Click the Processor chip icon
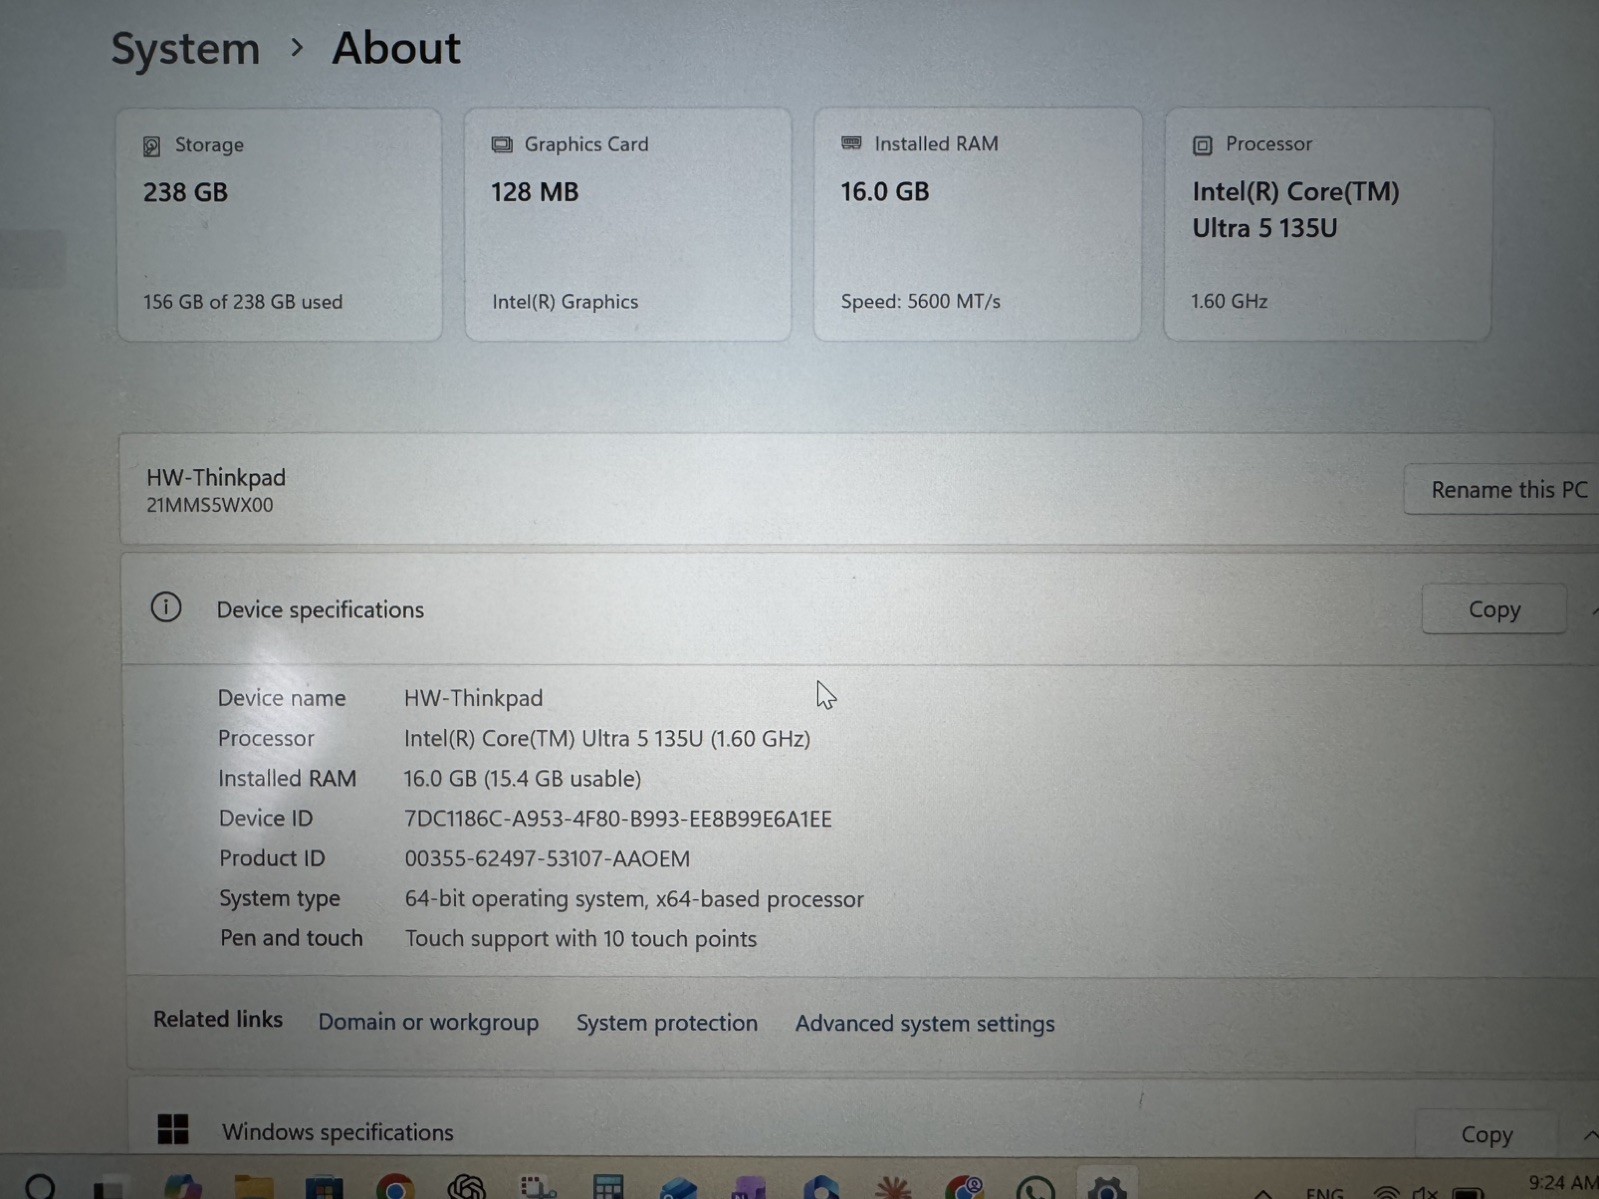Viewport: 1599px width, 1199px height. pos(1202,145)
